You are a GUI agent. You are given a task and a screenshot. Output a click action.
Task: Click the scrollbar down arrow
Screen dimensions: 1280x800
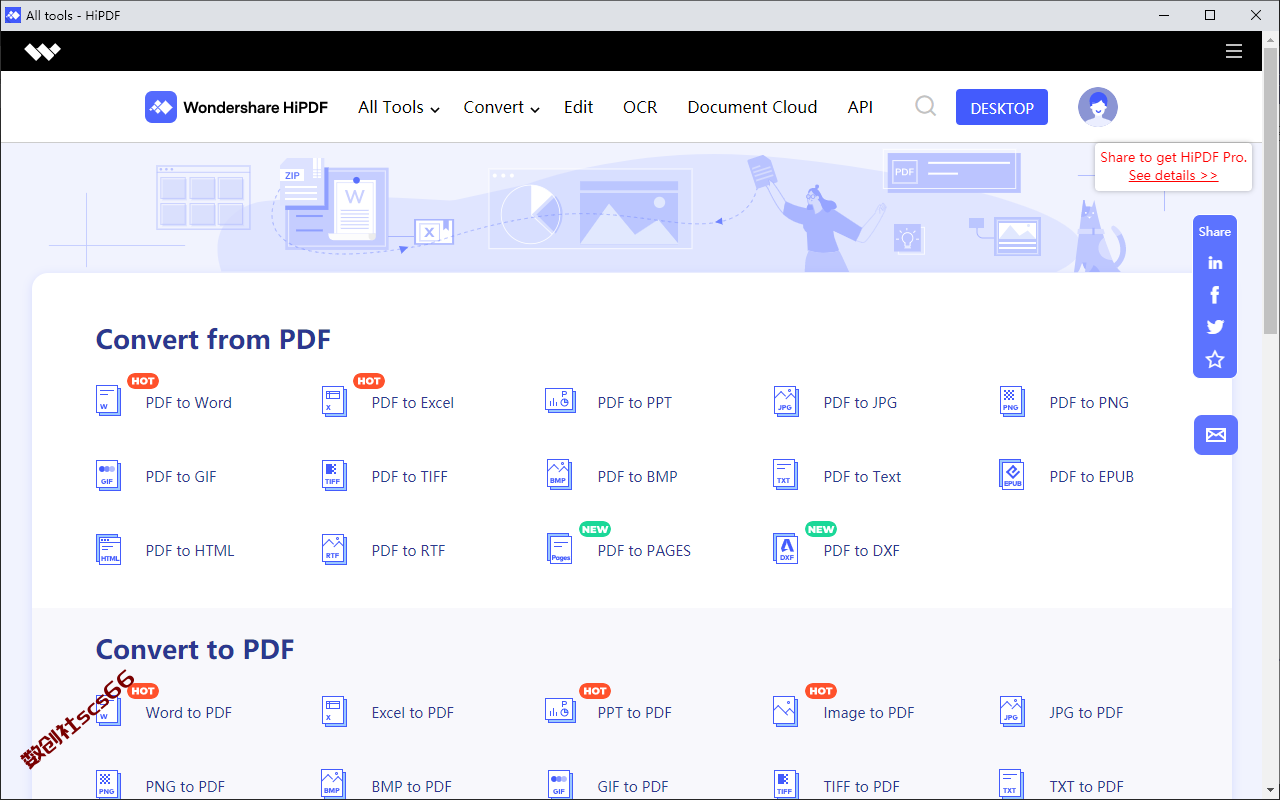click(1271, 791)
